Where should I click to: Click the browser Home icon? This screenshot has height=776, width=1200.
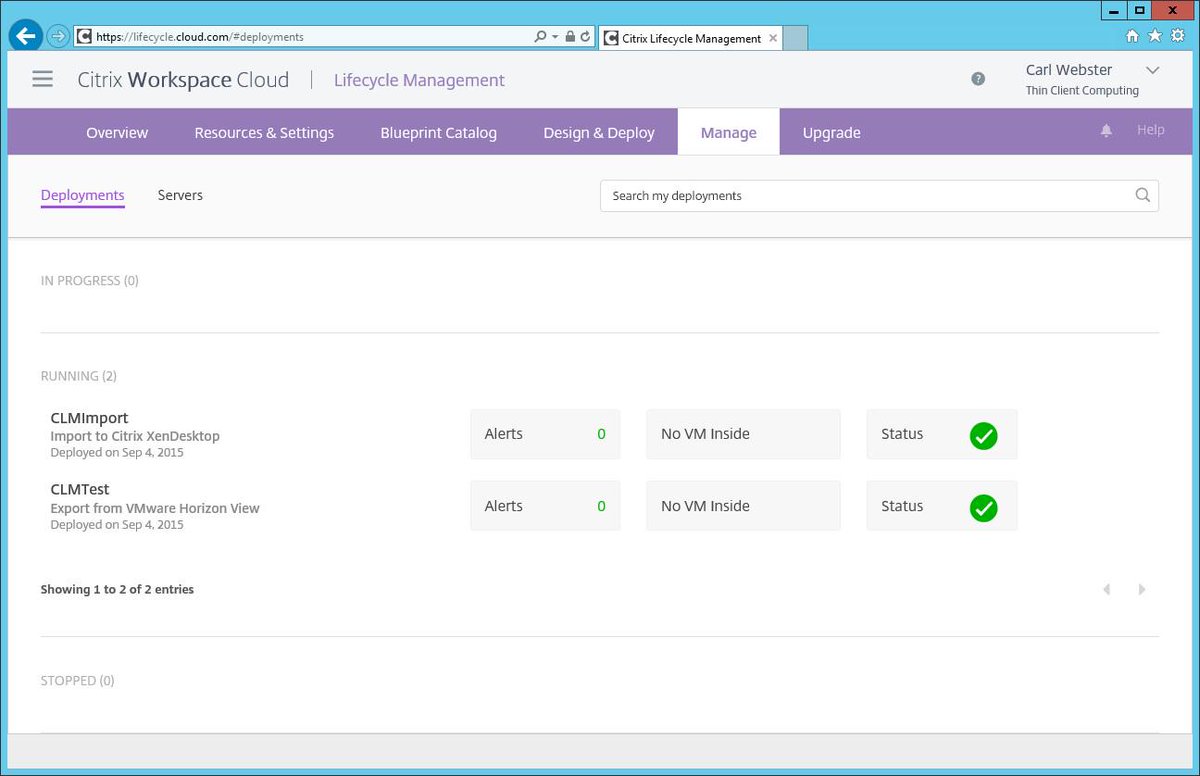[1133, 36]
